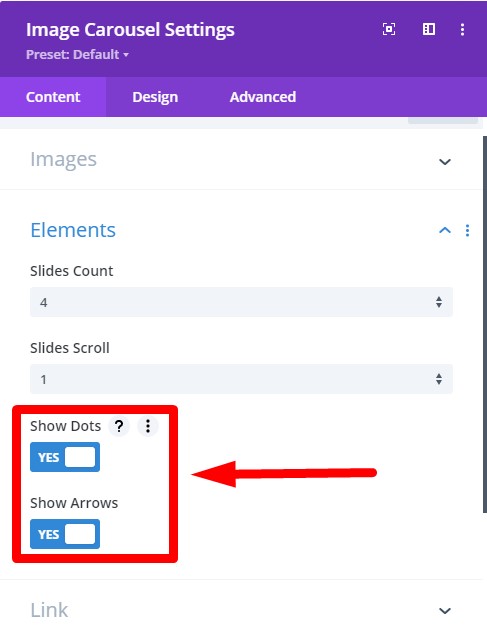The image size is (487, 630).
Task: Open the Slides Count dropdown
Action: pyautogui.click(x=241, y=302)
